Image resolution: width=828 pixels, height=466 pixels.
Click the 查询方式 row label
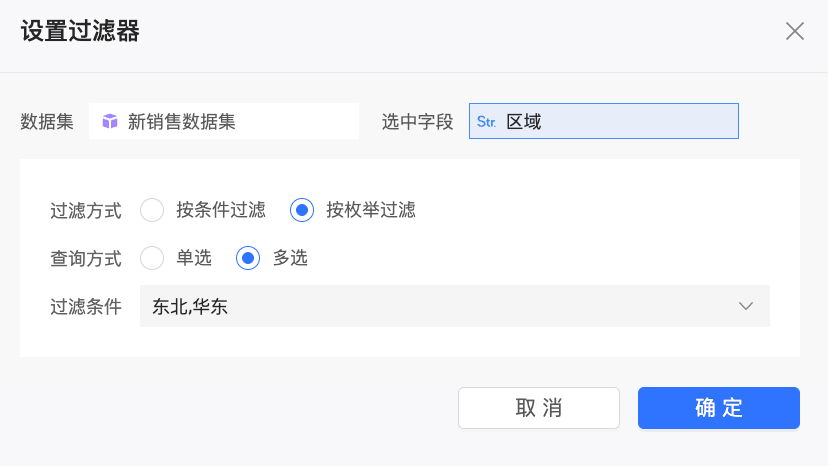86,259
